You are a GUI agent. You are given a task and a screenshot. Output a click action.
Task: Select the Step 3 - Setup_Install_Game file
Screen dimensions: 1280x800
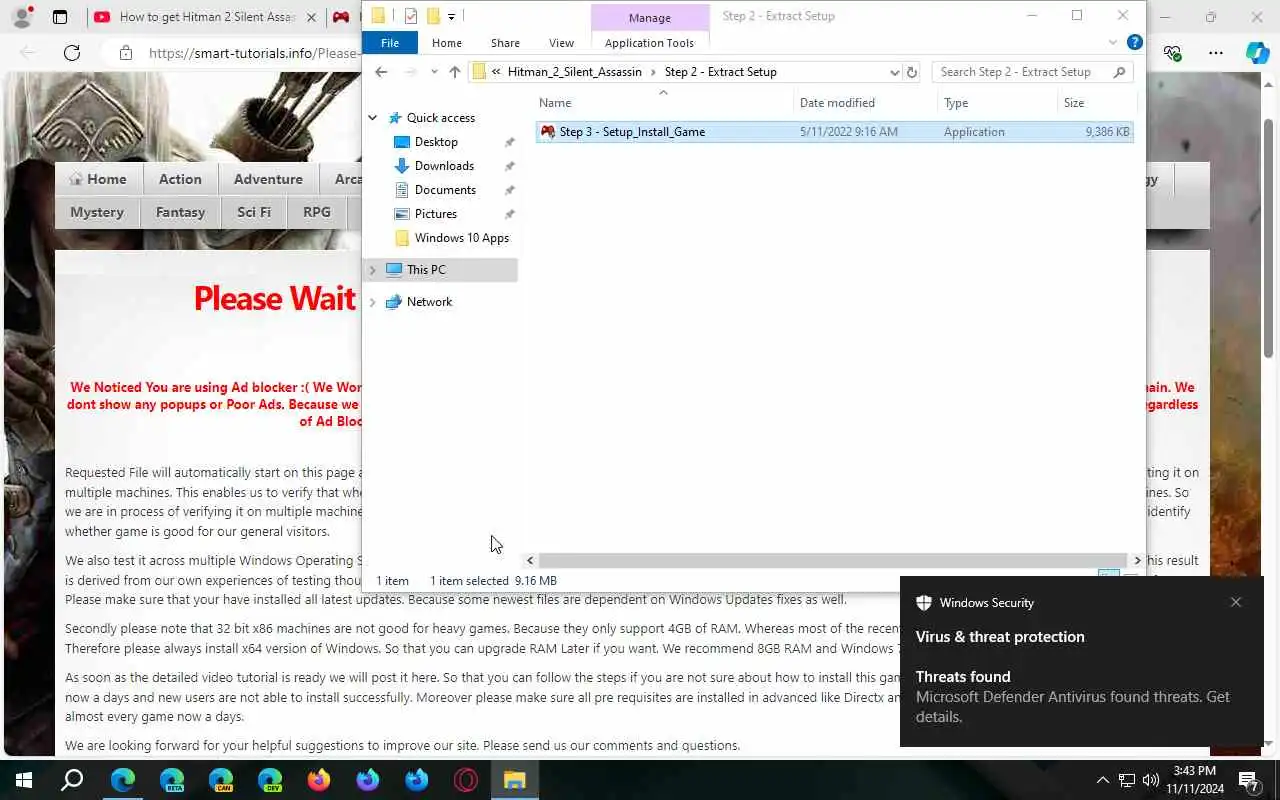click(835, 132)
